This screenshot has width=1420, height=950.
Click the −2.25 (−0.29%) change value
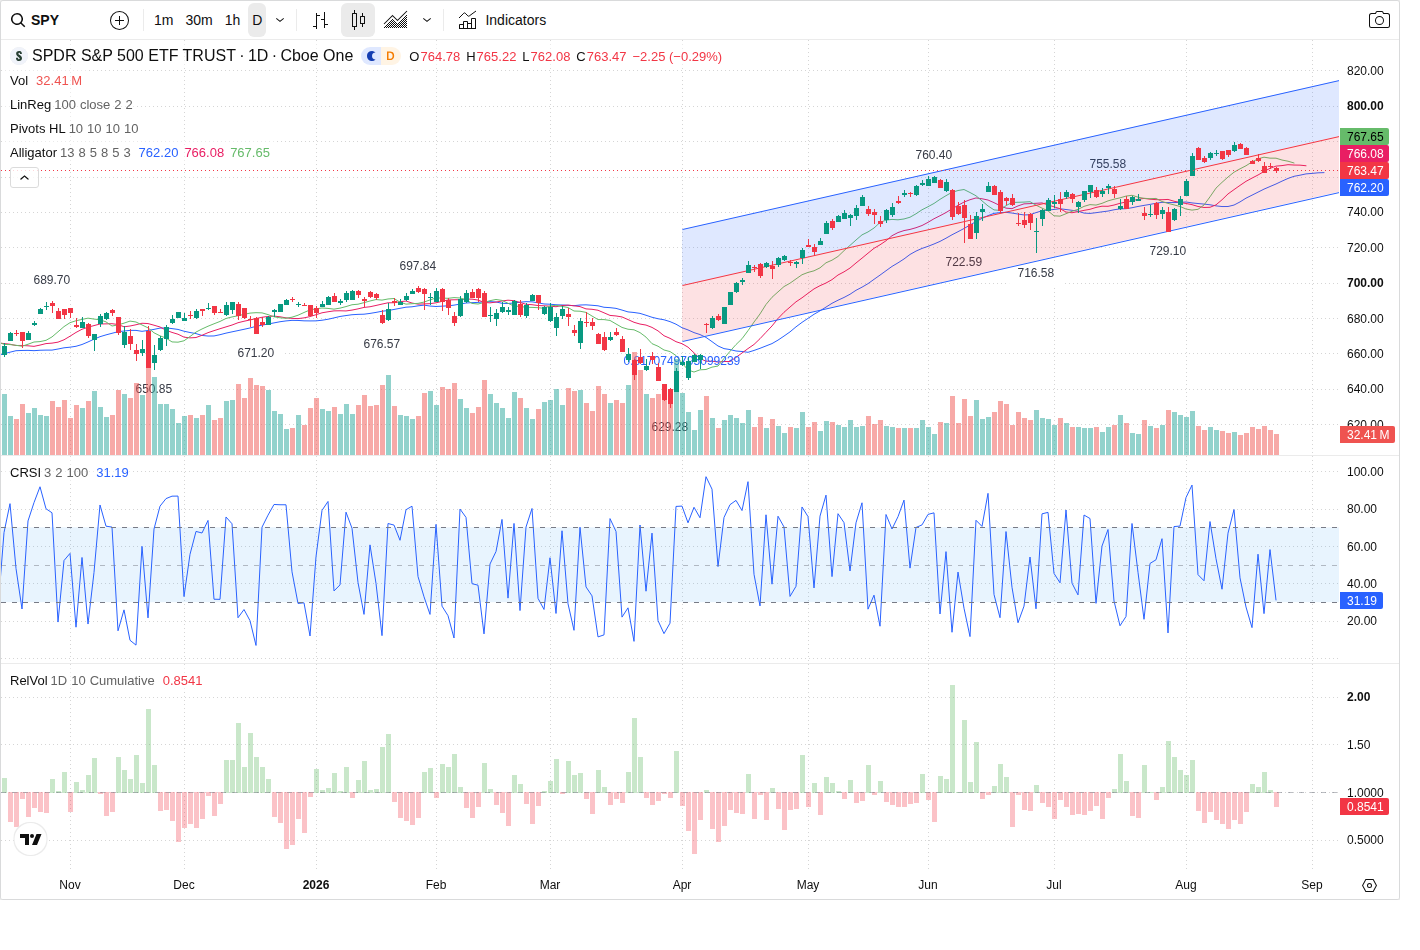coord(677,57)
